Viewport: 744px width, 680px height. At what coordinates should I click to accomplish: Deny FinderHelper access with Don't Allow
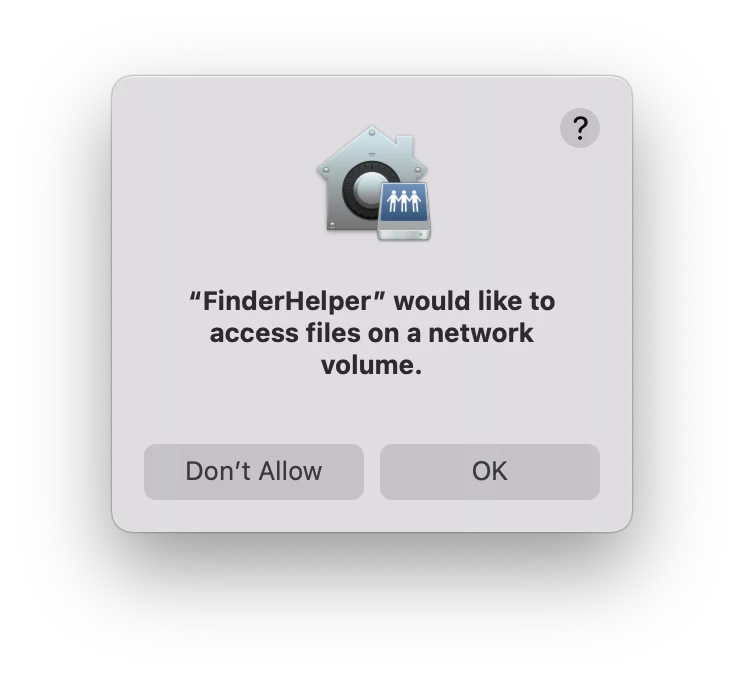pyautogui.click(x=254, y=472)
